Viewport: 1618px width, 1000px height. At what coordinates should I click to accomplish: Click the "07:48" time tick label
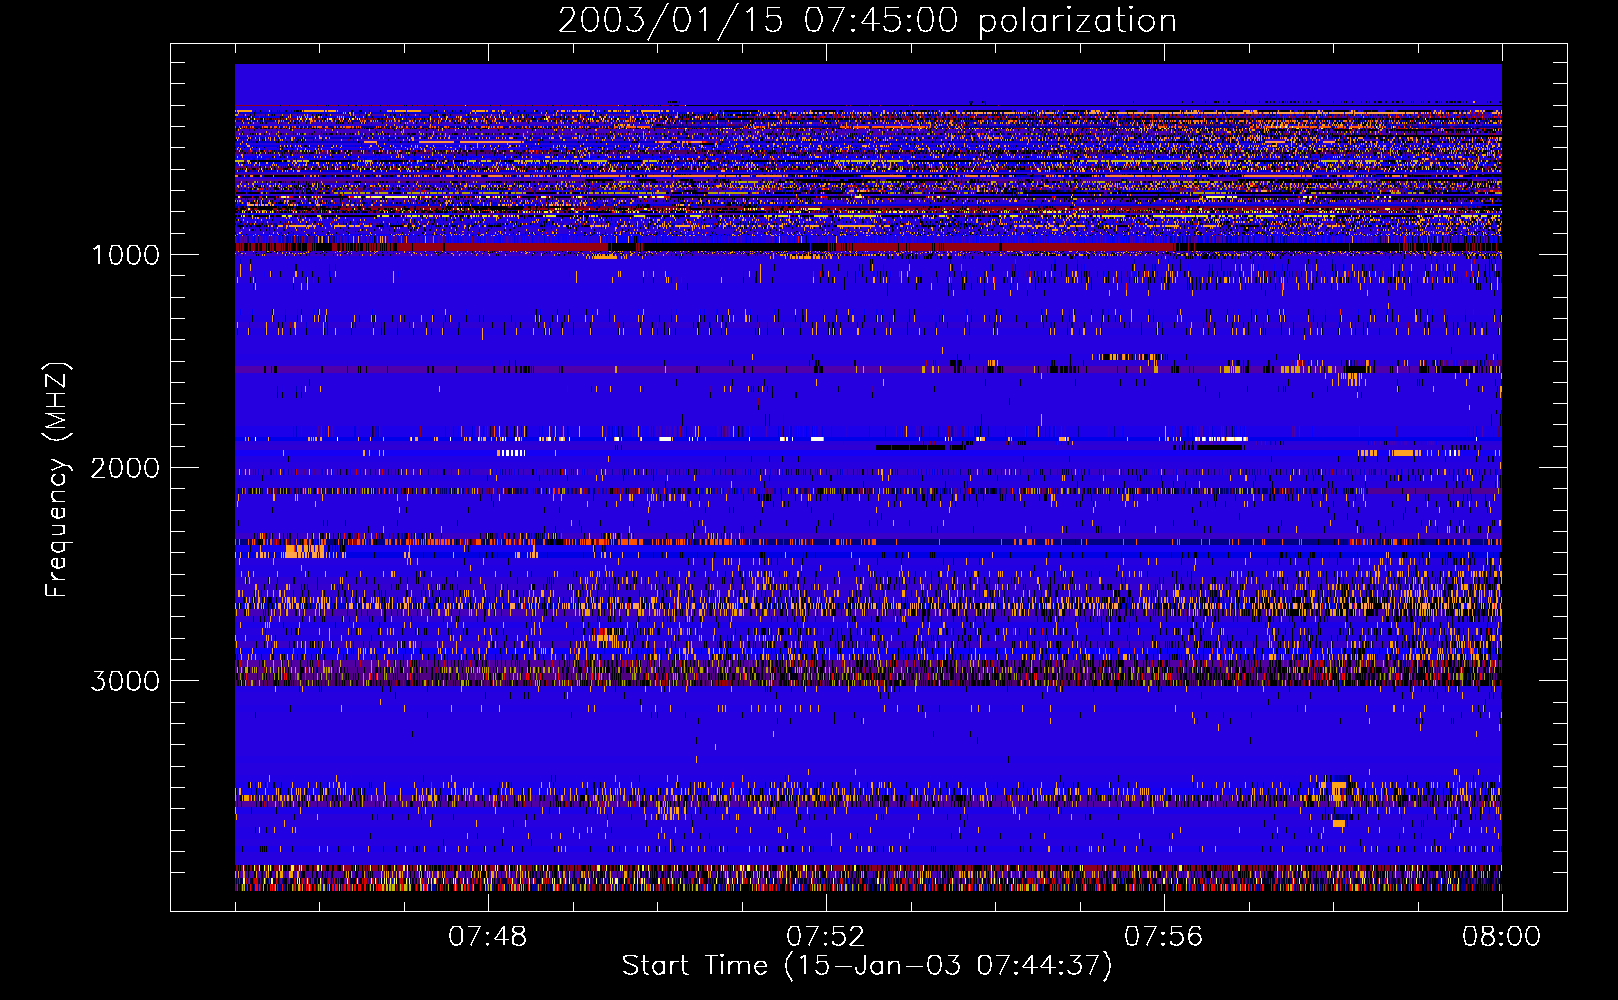[x=487, y=937]
